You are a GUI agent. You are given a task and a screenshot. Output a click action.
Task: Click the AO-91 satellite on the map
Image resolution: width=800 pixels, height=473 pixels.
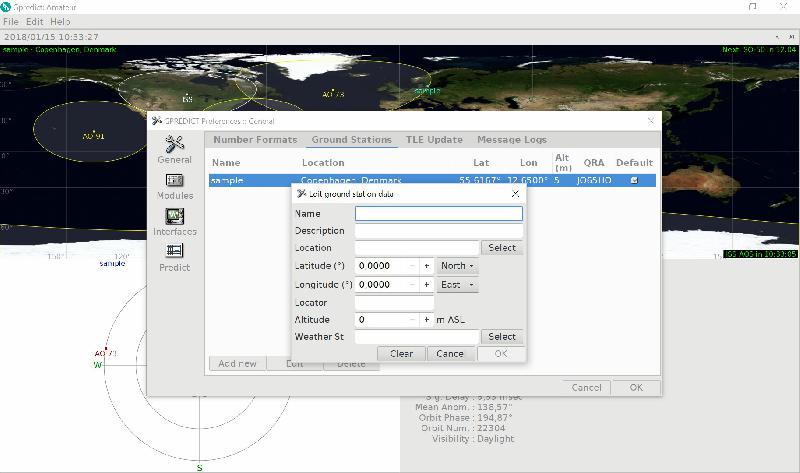pos(93,135)
